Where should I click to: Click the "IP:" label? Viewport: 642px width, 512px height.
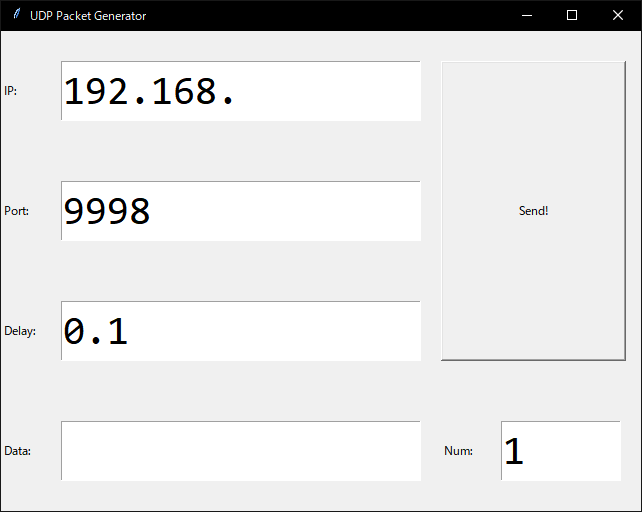pyautogui.click(x=11, y=91)
